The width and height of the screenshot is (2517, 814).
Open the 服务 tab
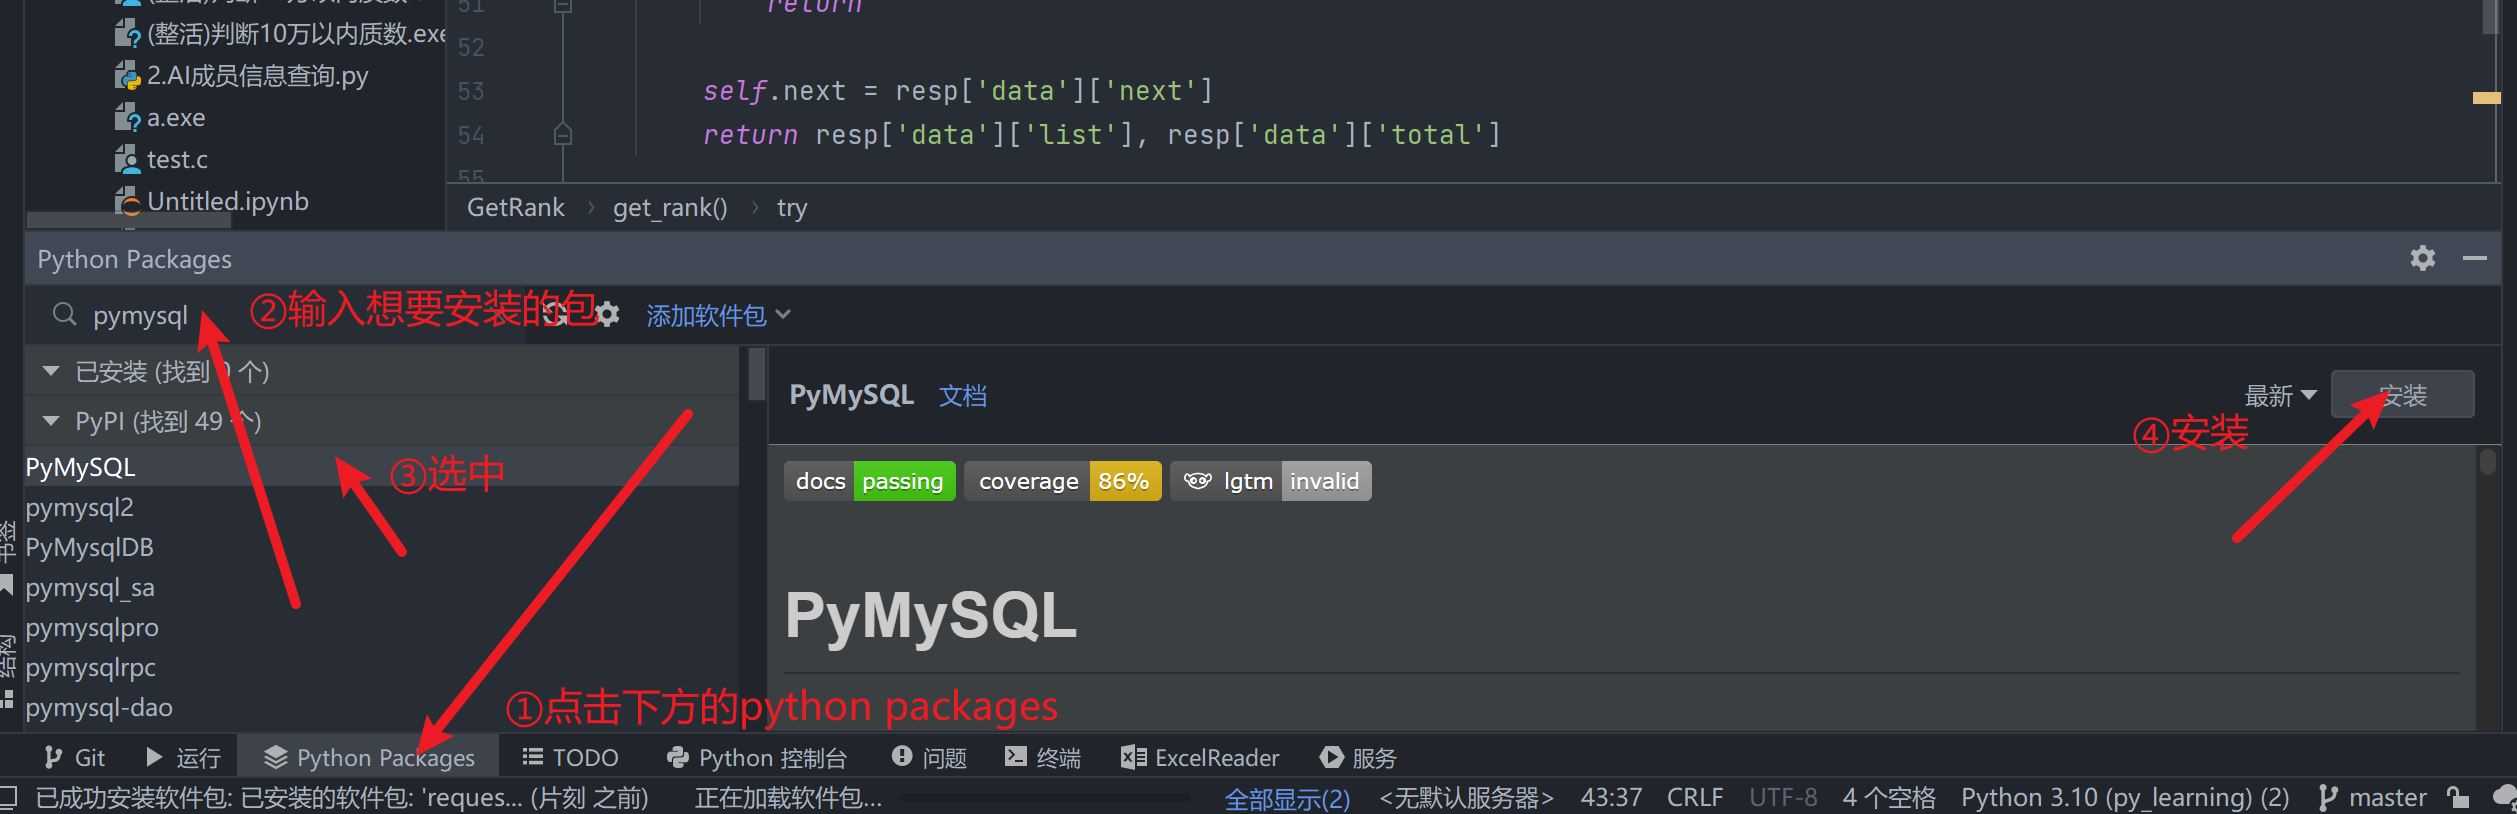pos(1359,757)
